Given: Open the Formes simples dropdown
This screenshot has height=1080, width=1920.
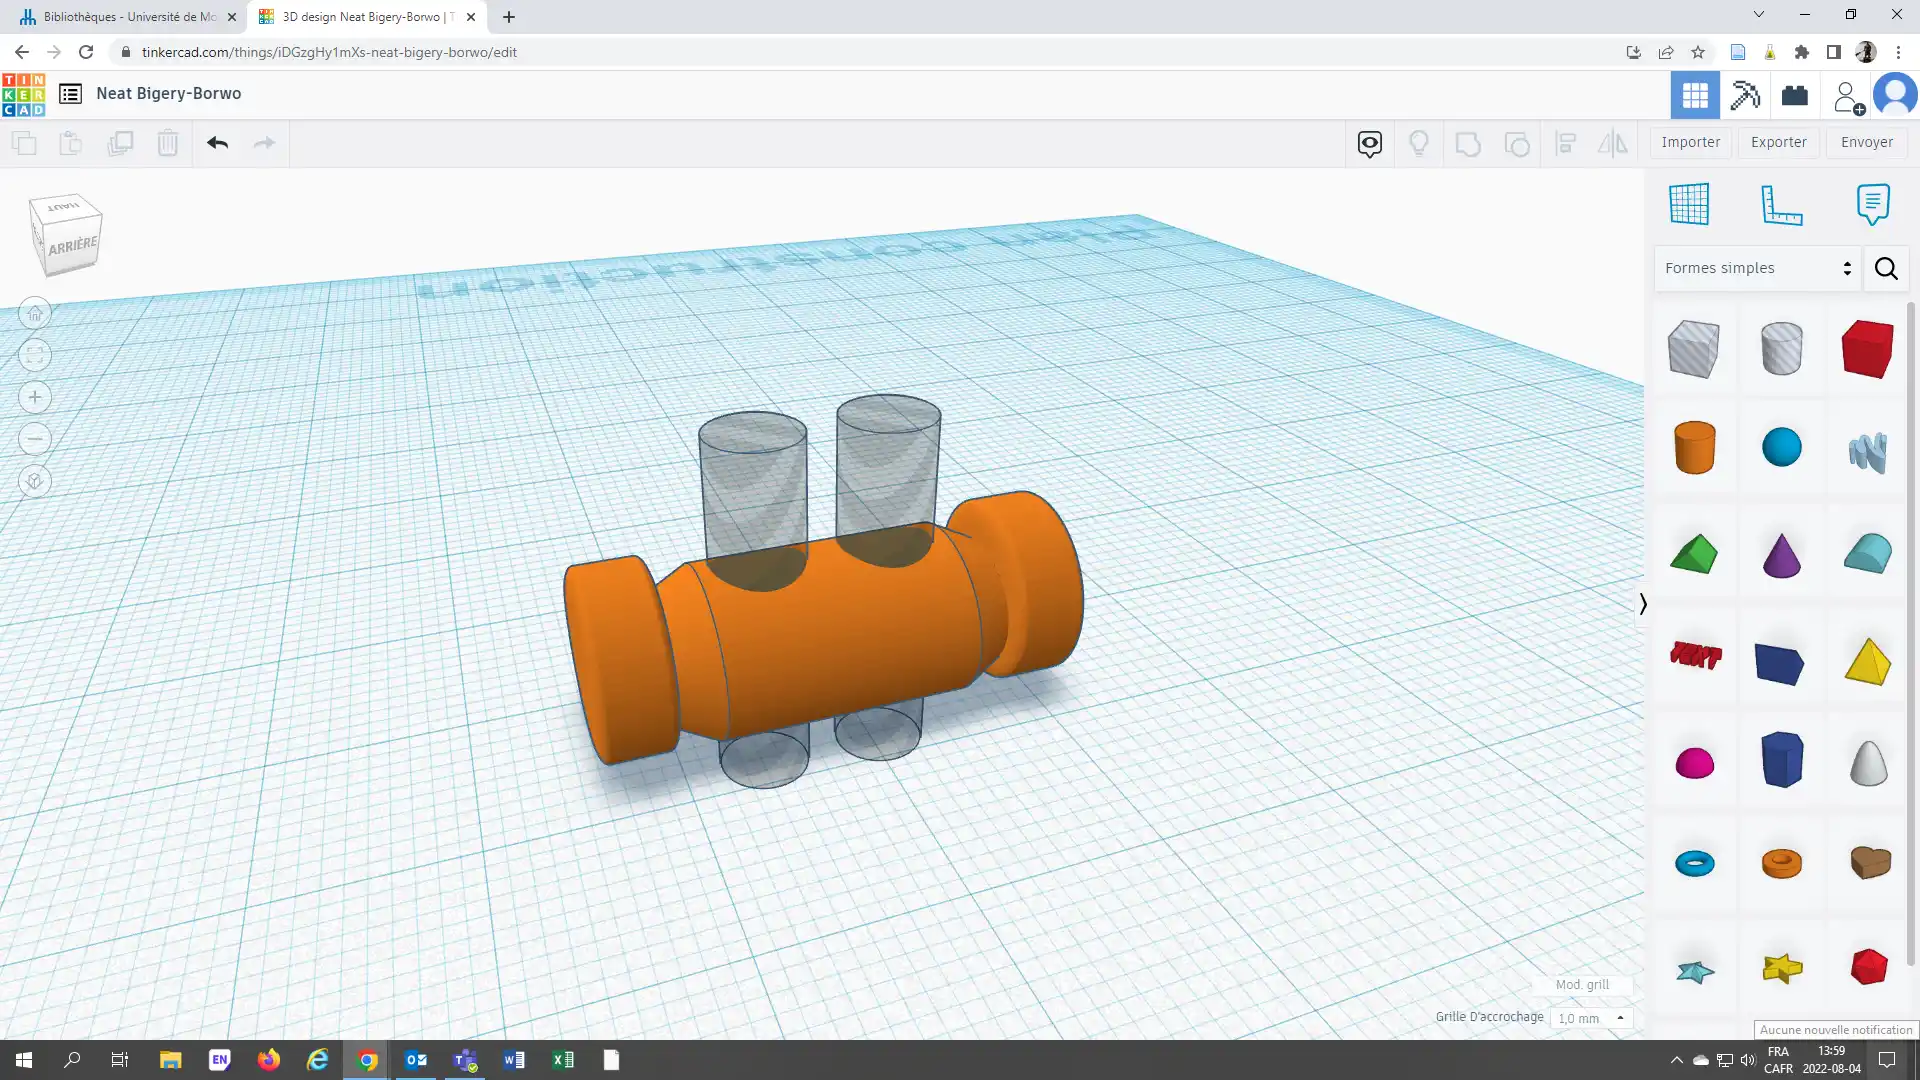Looking at the screenshot, I should [x=1757, y=268].
